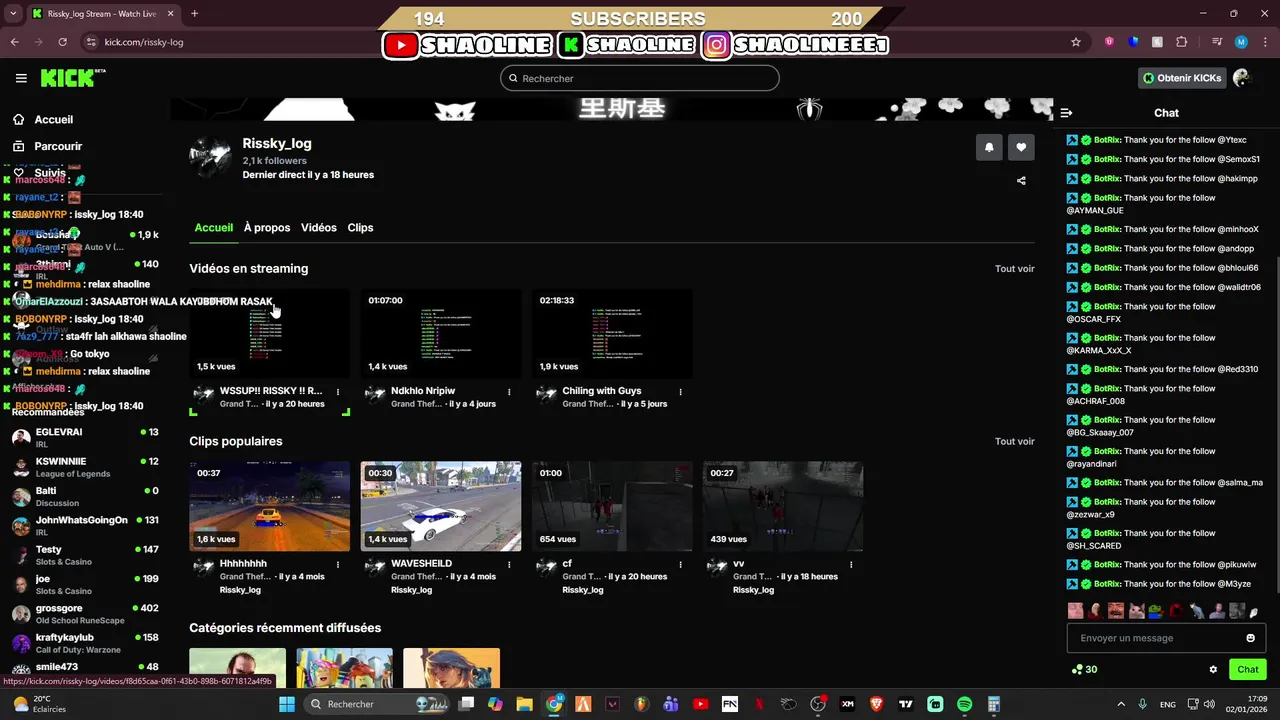The height and width of the screenshot is (720, 1280).
Task: Open a new browser tab with plus
Action: click(x=194, y=14)
